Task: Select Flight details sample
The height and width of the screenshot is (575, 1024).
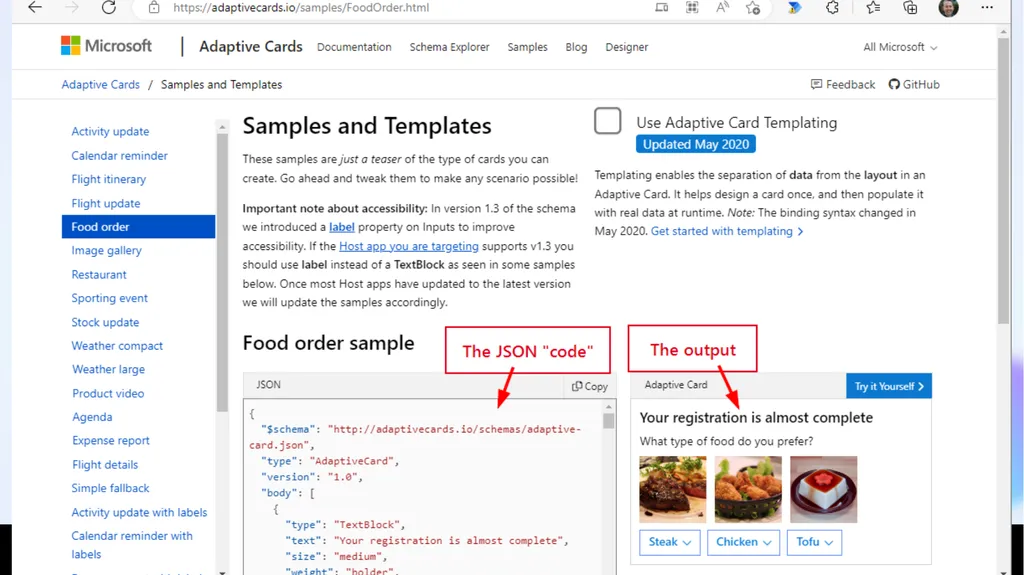Action: coord(104,465)
